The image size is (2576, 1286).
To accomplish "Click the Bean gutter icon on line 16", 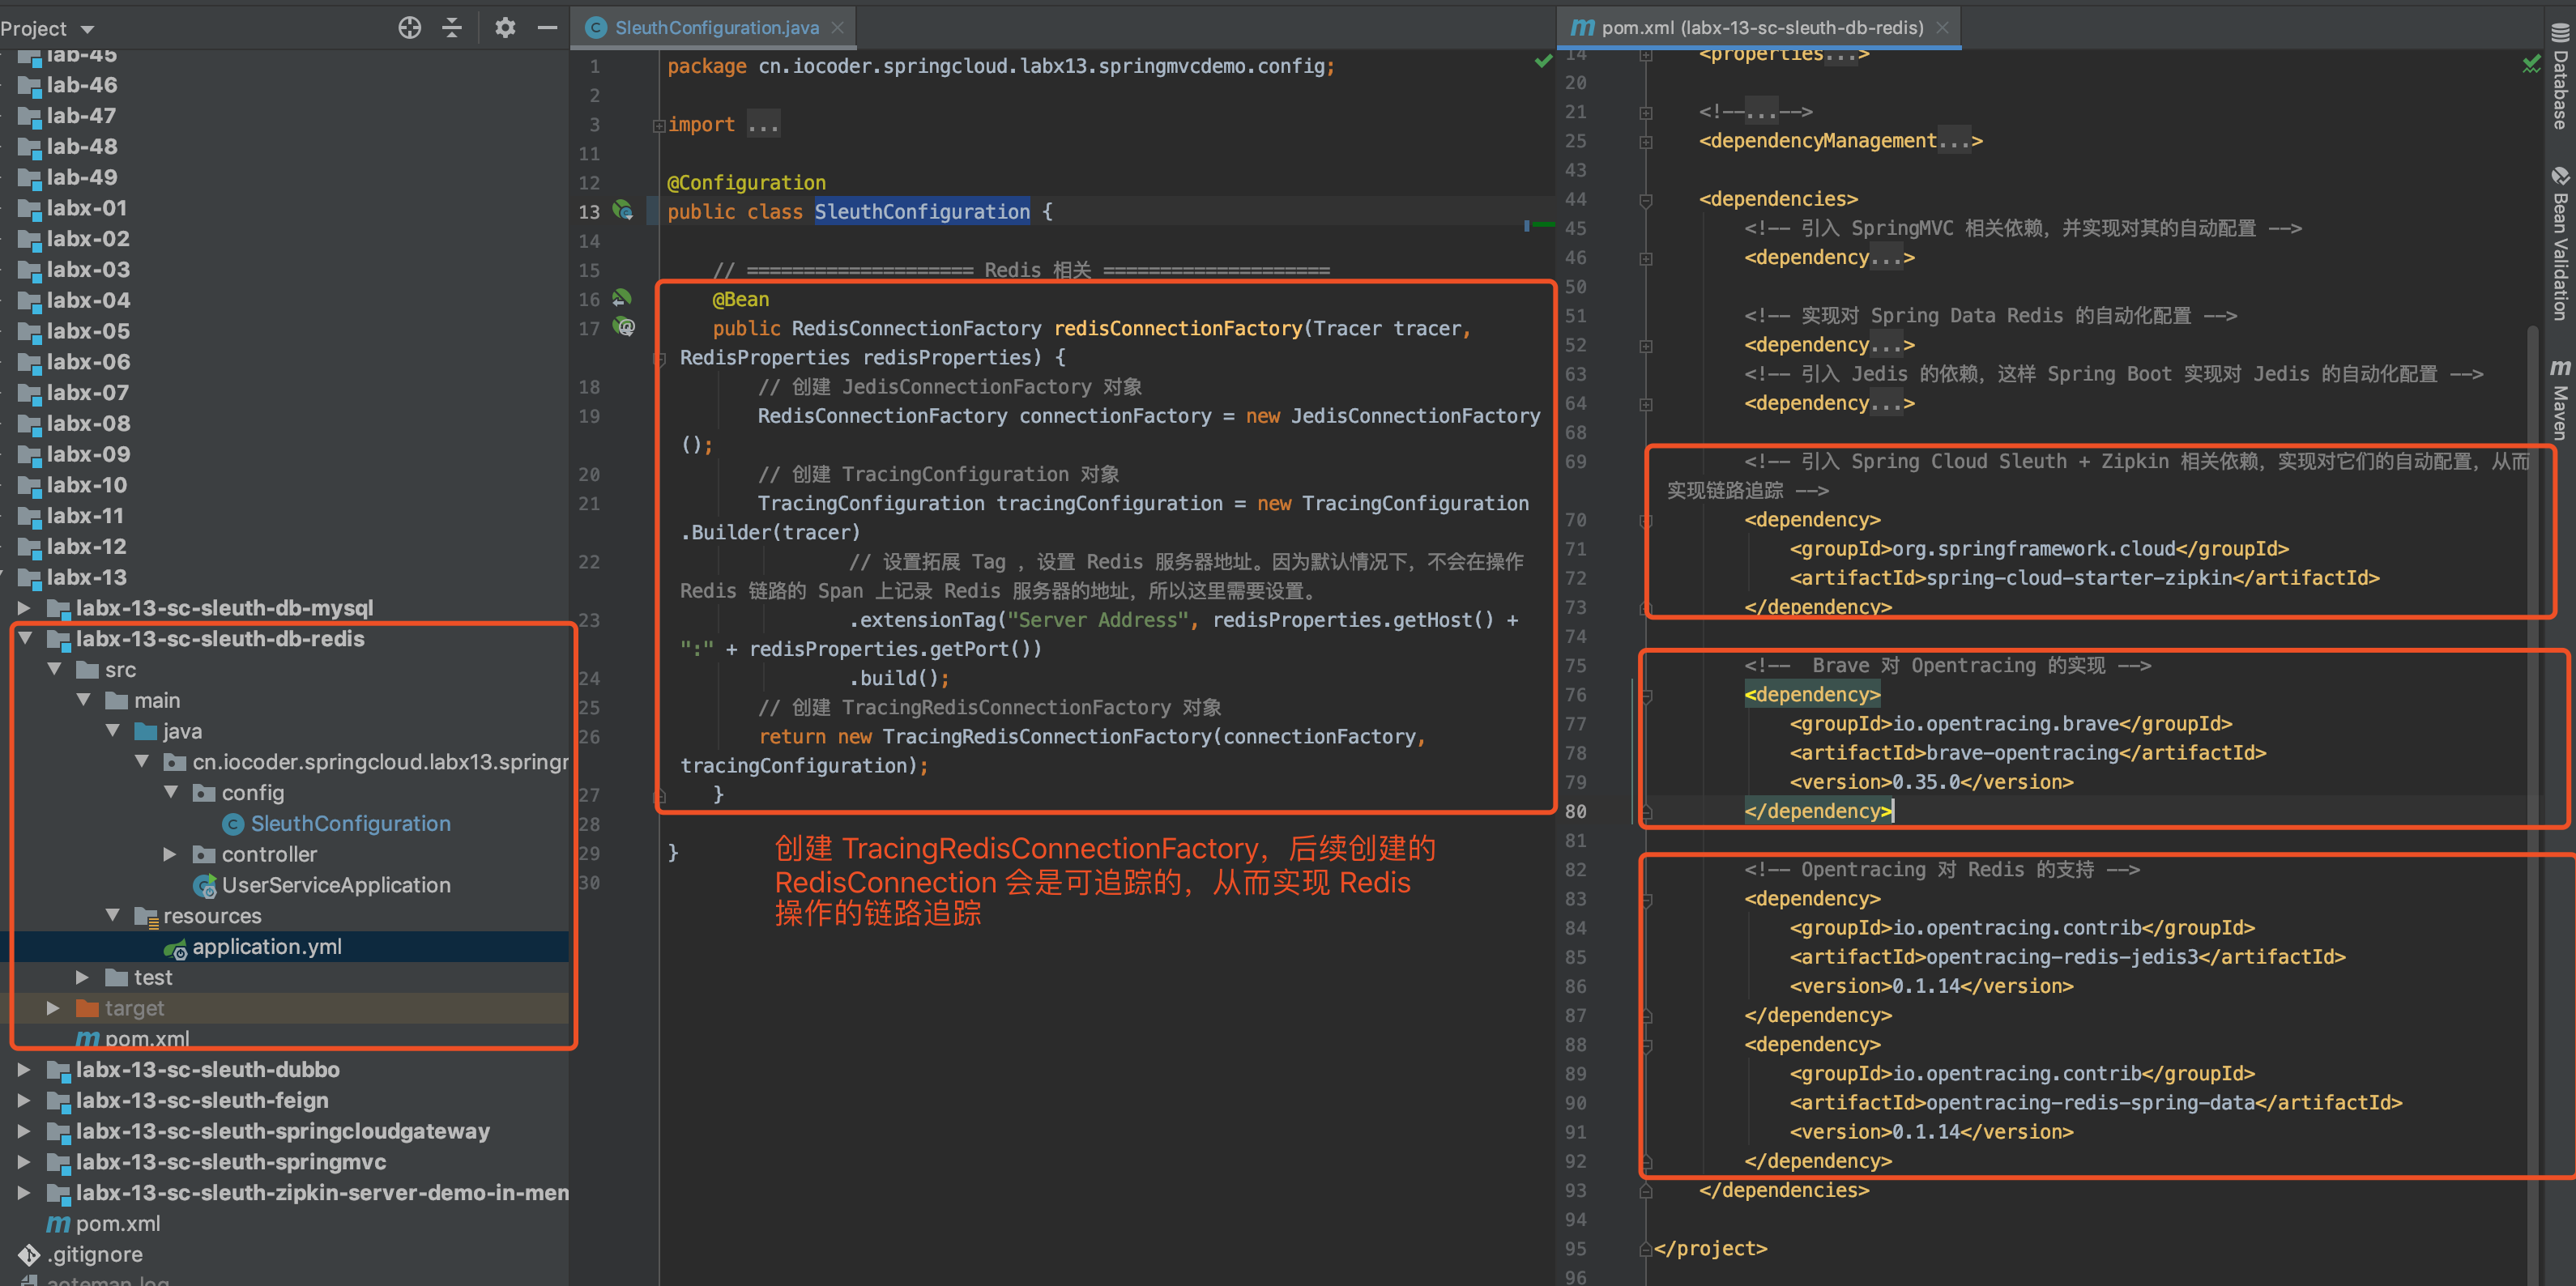I will [622, 298].
